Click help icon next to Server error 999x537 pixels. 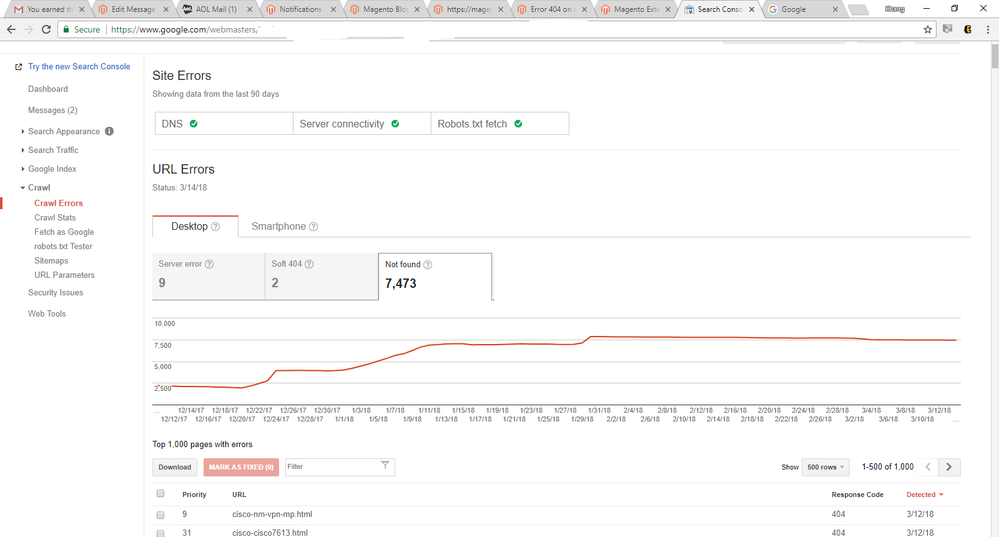(x=209, y=265)
